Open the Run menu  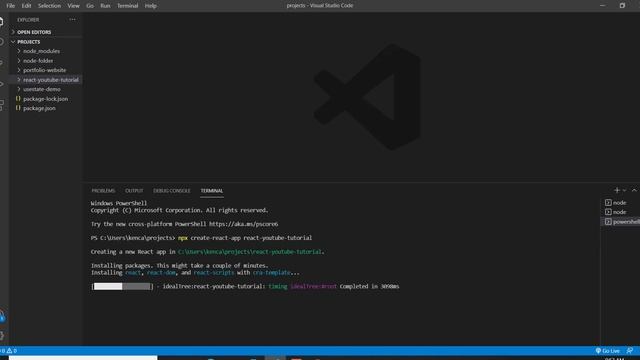(105, 6)
